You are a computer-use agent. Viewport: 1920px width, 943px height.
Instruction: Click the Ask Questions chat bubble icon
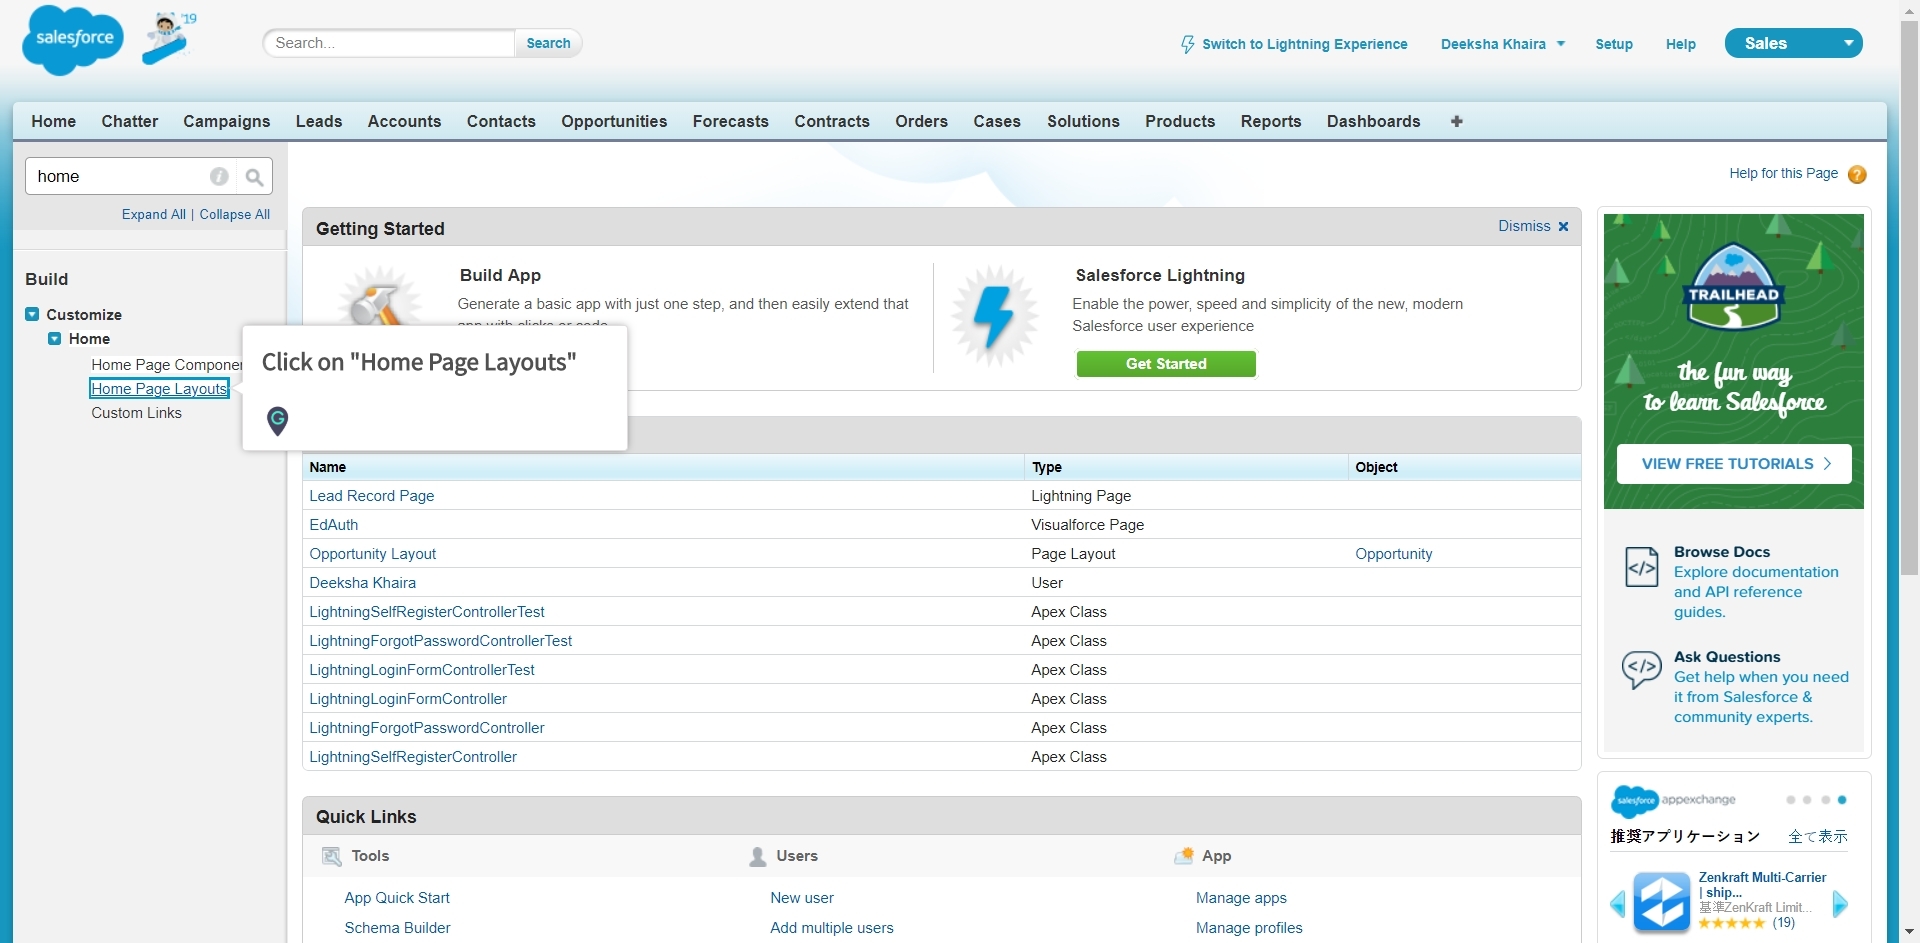1641,669
